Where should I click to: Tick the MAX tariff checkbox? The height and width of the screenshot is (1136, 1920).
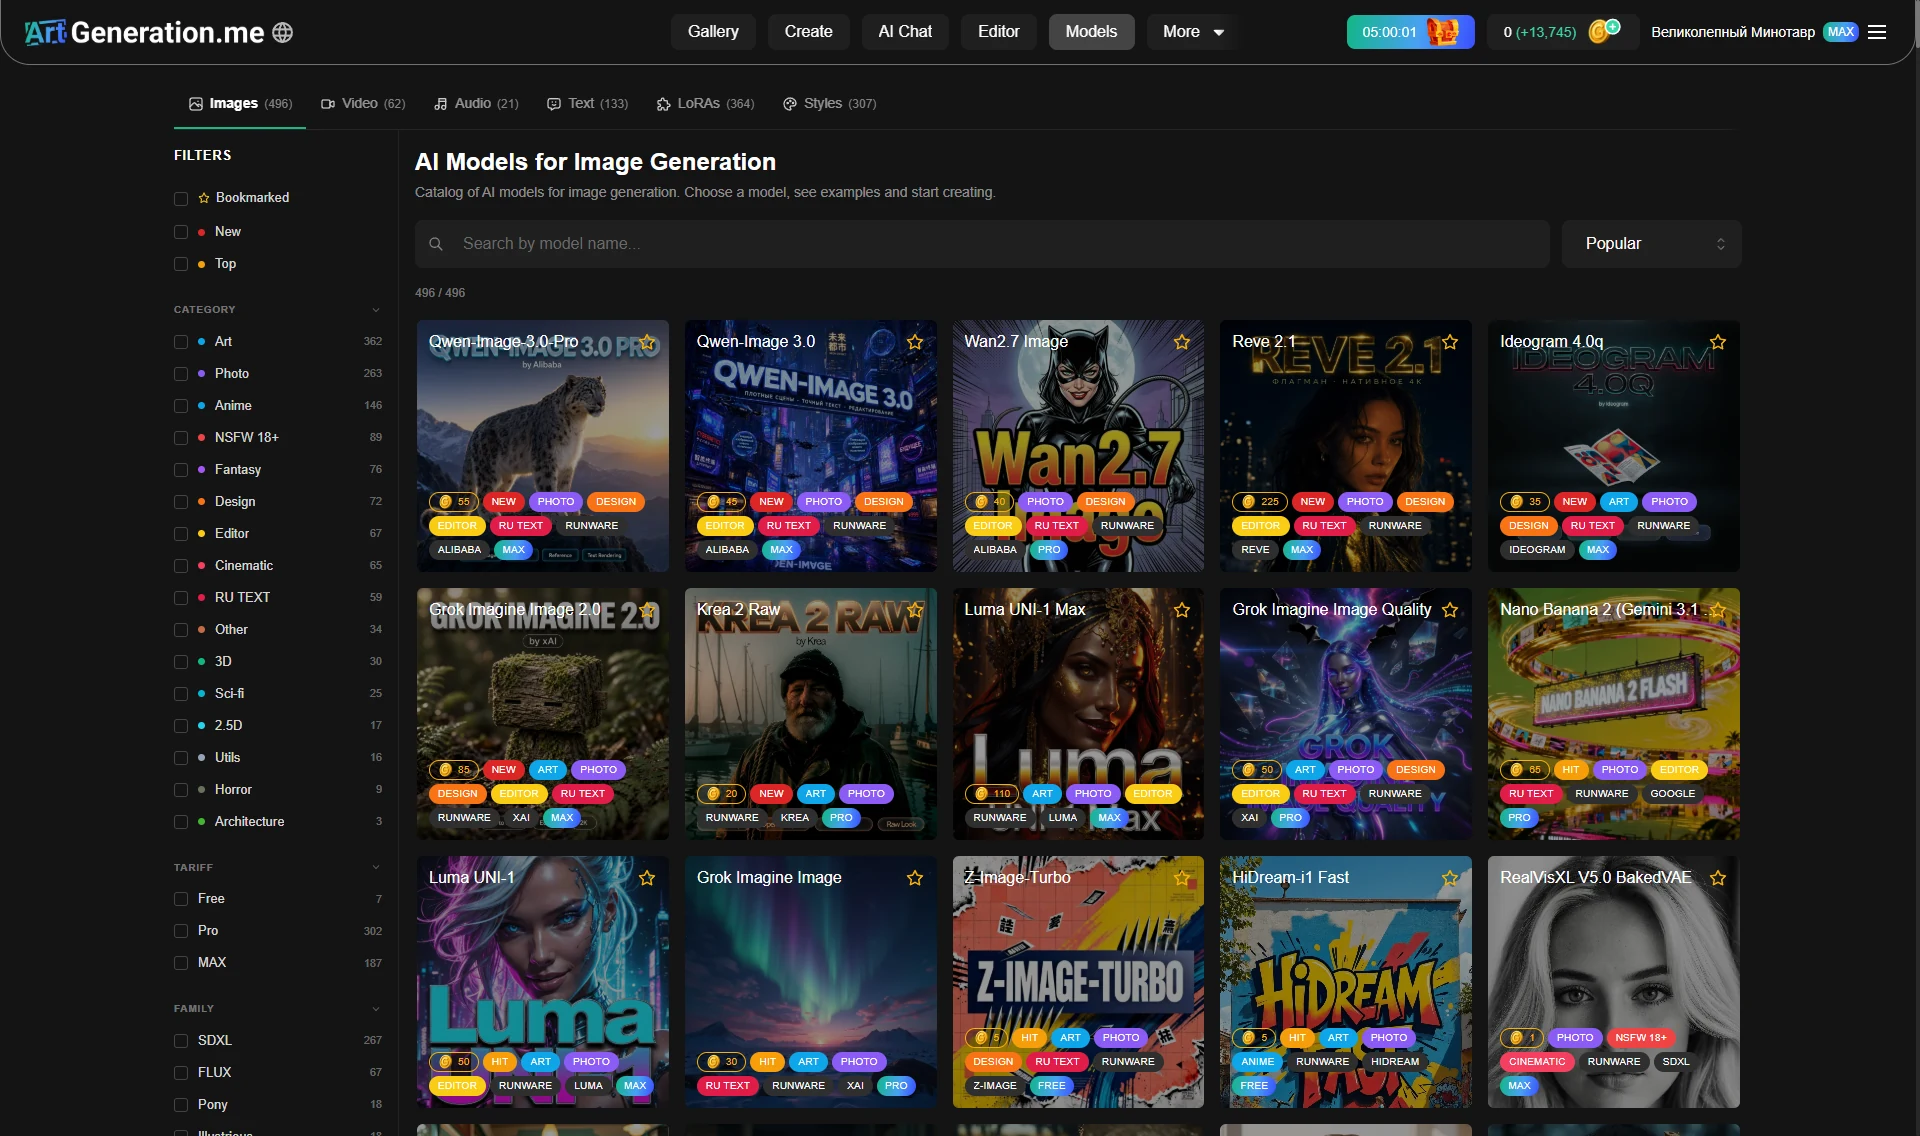[181, 963]
